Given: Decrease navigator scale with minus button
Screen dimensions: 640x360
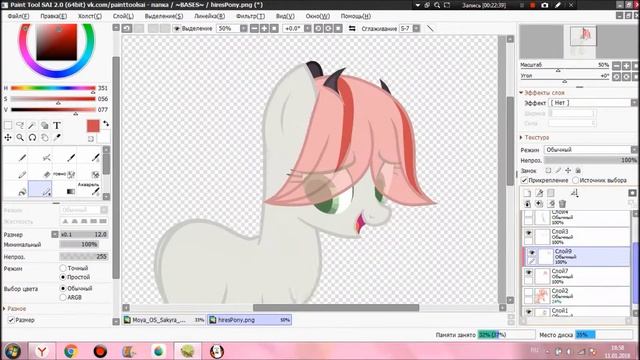Looking at the screenshot, I should point(616,65).
